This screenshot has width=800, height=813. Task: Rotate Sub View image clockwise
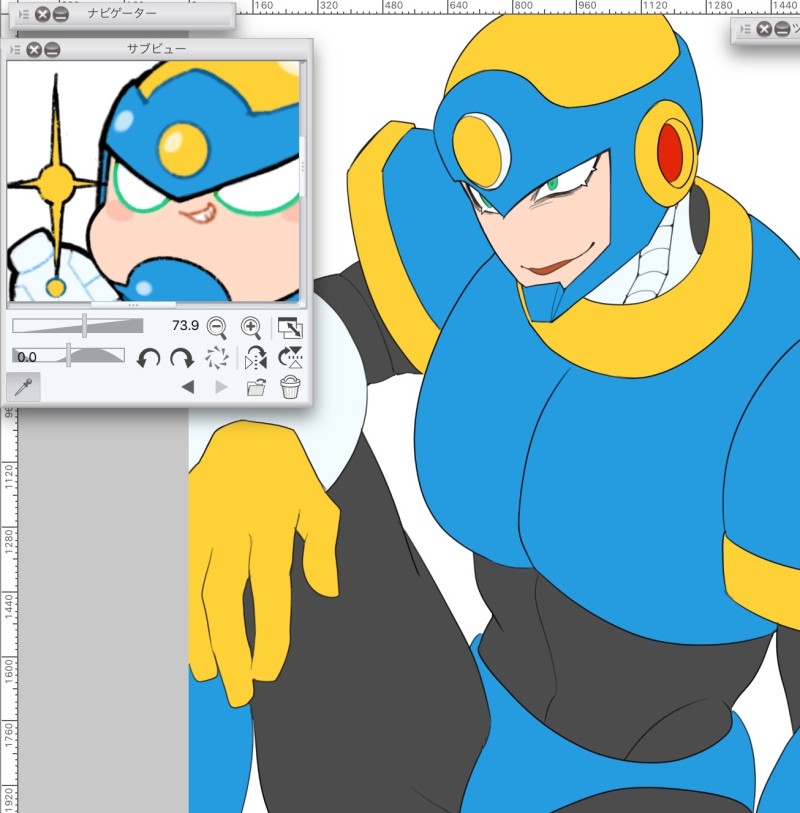tap(182, 358)
